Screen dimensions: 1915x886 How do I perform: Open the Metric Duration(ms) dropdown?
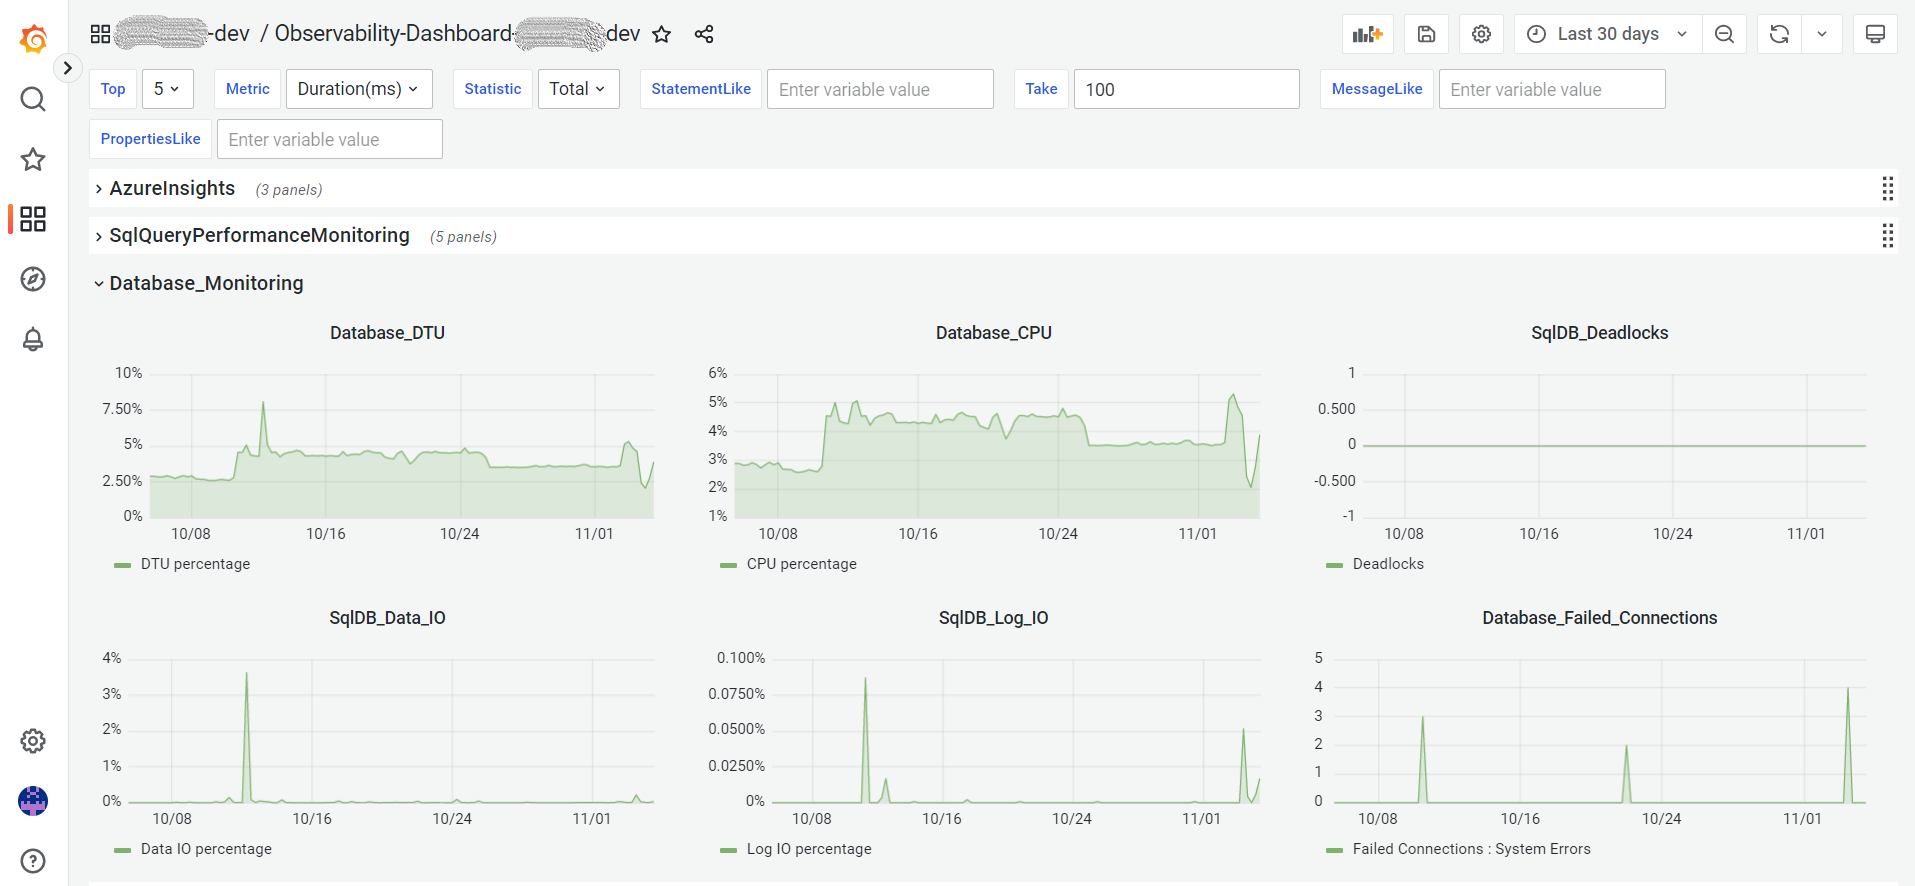coord(358,89)
